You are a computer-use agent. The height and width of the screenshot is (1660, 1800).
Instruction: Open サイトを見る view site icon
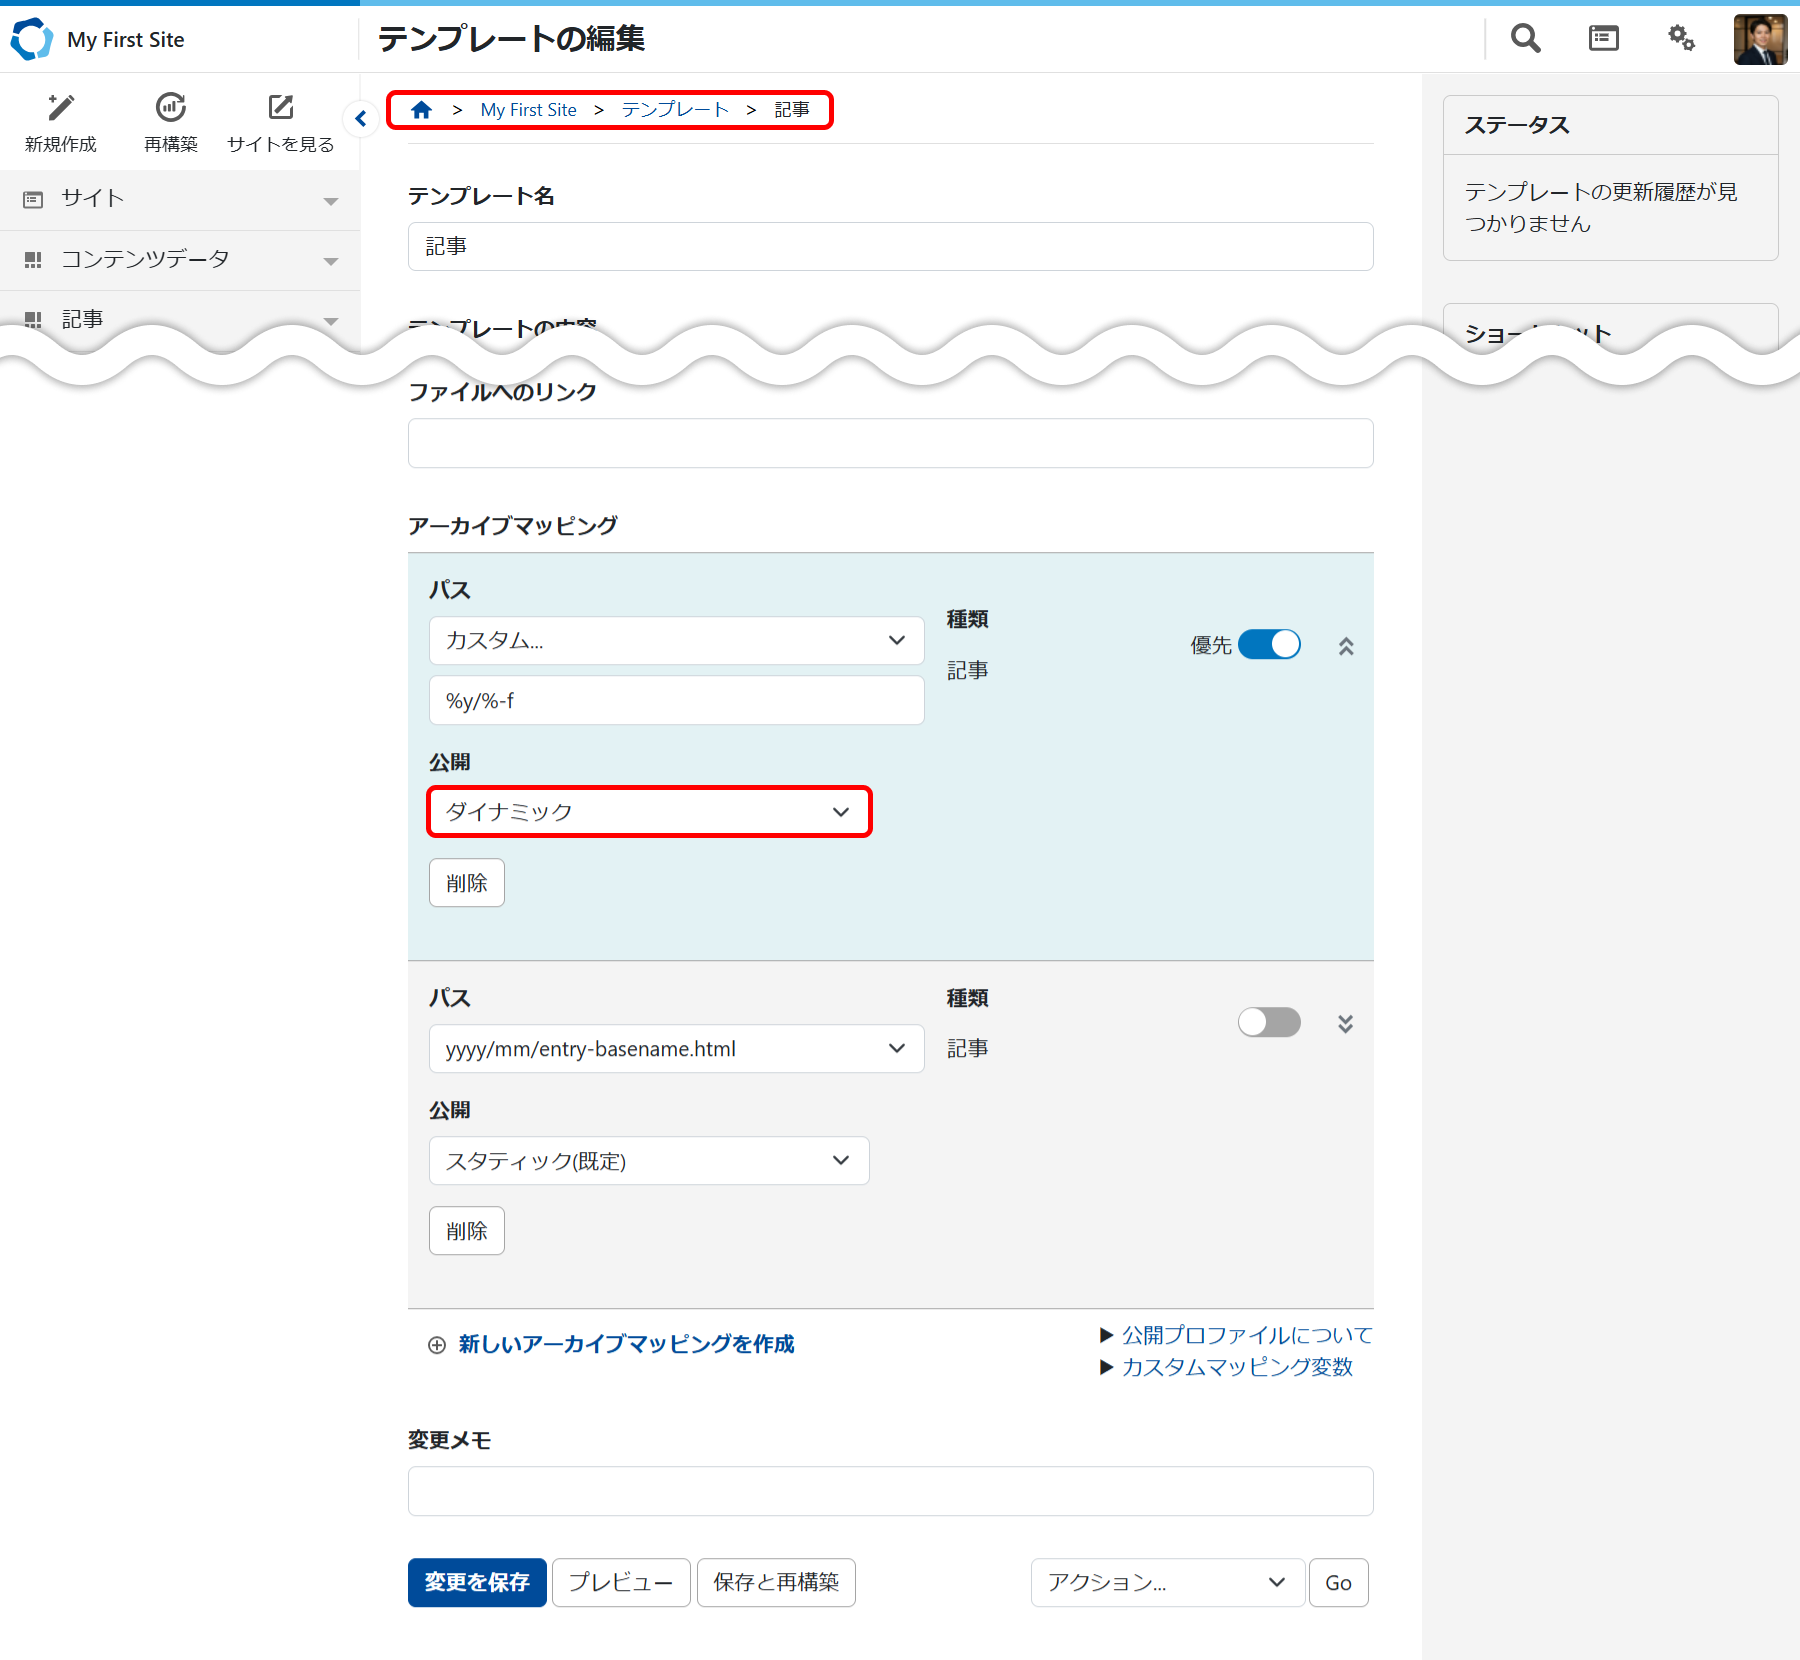(x=281, y=108)
